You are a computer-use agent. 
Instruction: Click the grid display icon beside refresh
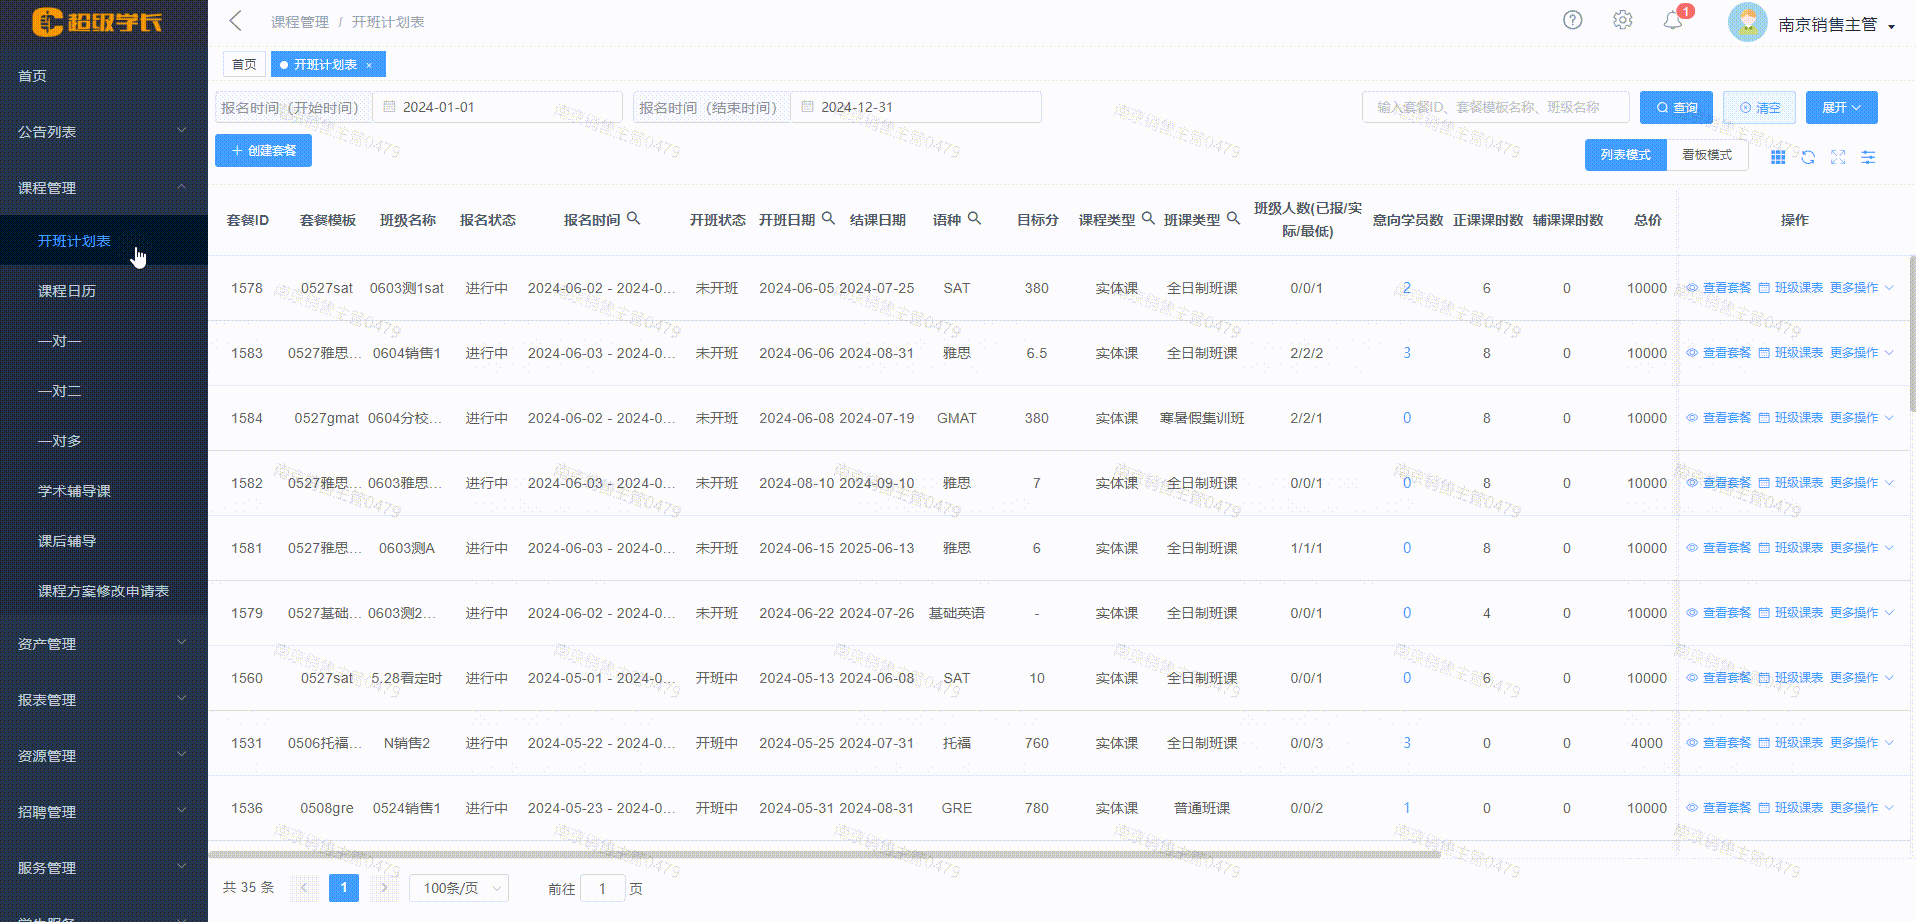tap(1778, 157)
